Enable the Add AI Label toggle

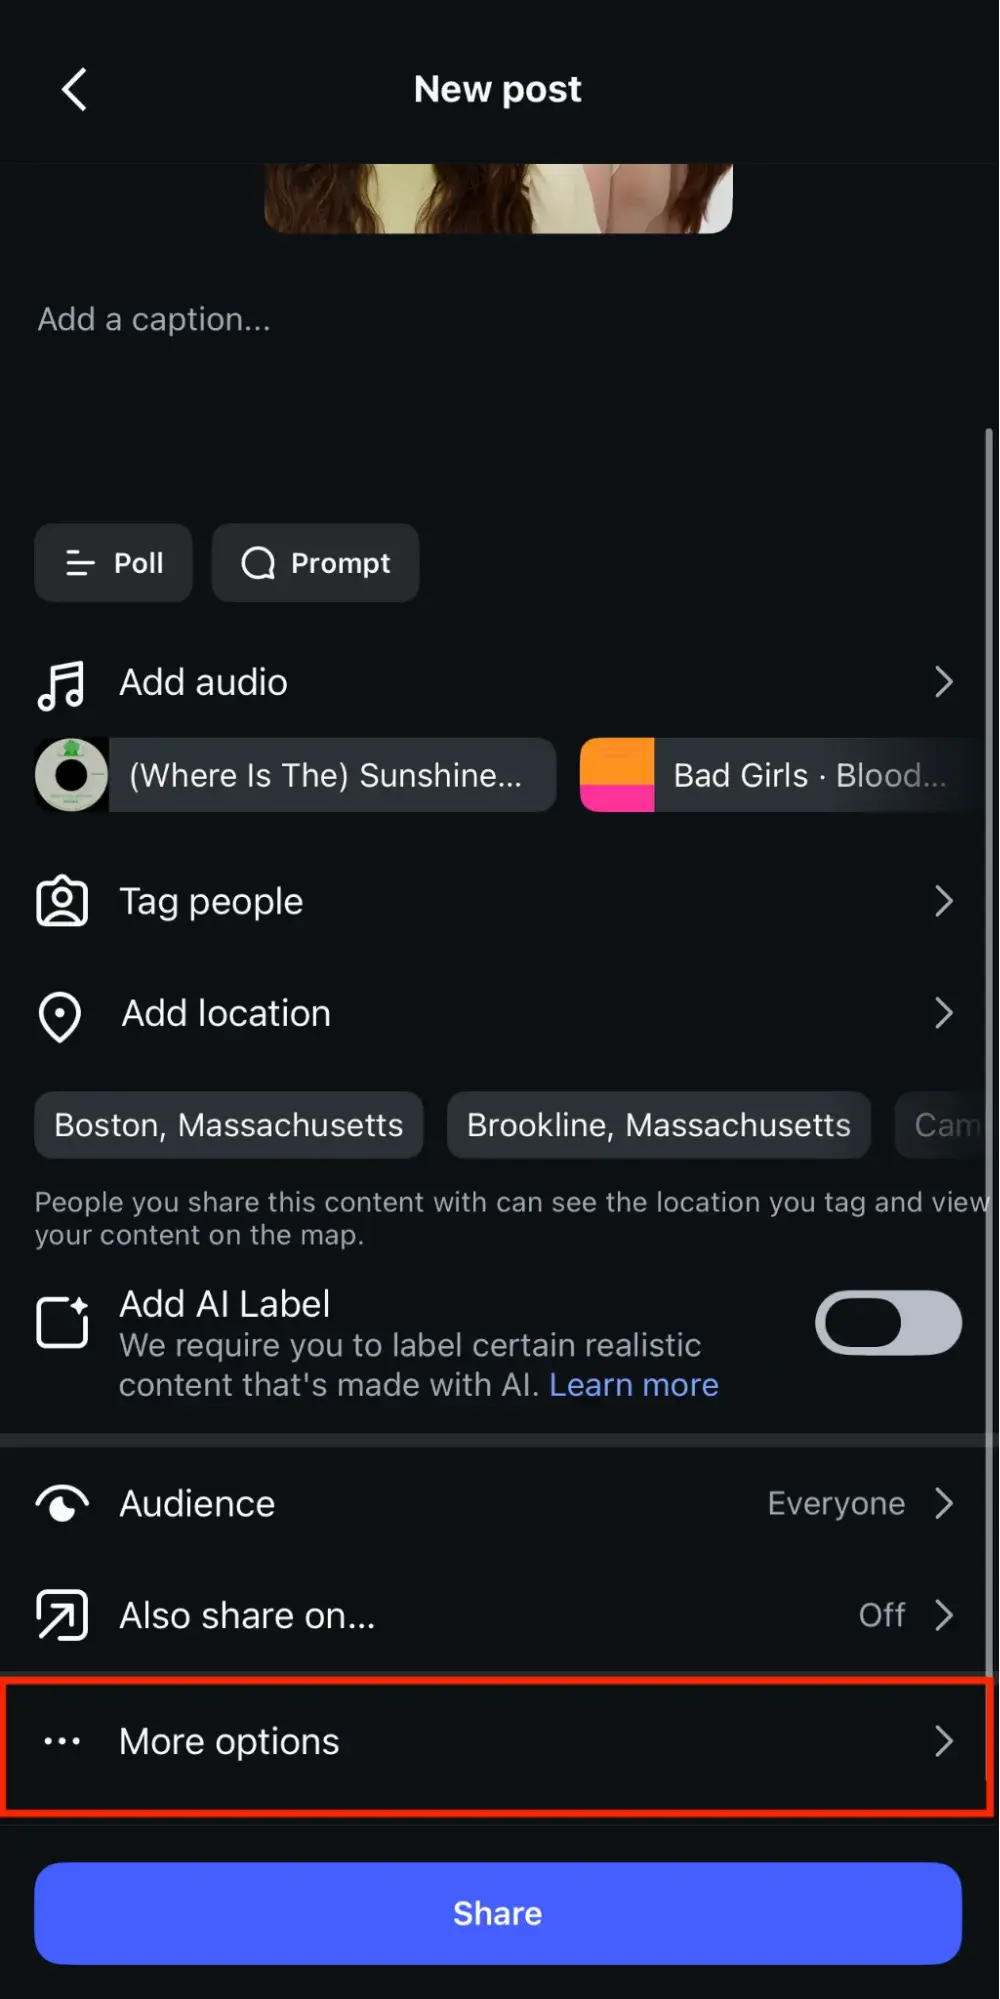(887, 1322)
